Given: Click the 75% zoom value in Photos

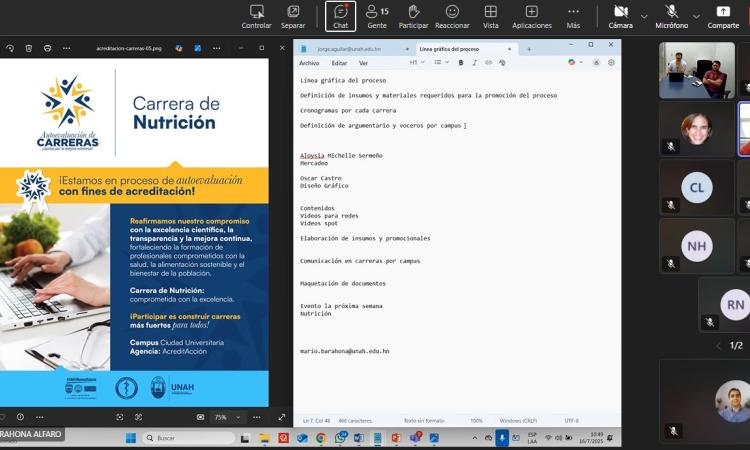Looking at the screenshot, I should [221, 417].
